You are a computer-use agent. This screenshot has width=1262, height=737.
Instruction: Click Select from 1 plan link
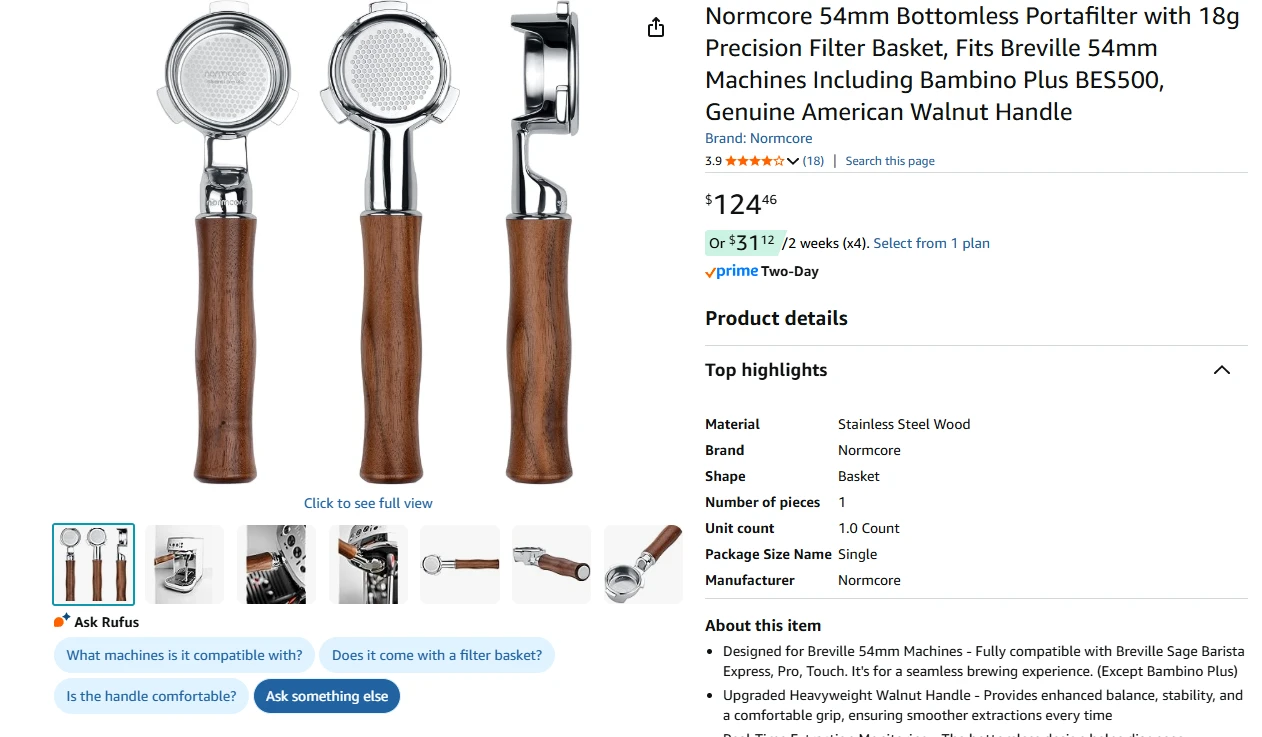click(x=931, y=243)
